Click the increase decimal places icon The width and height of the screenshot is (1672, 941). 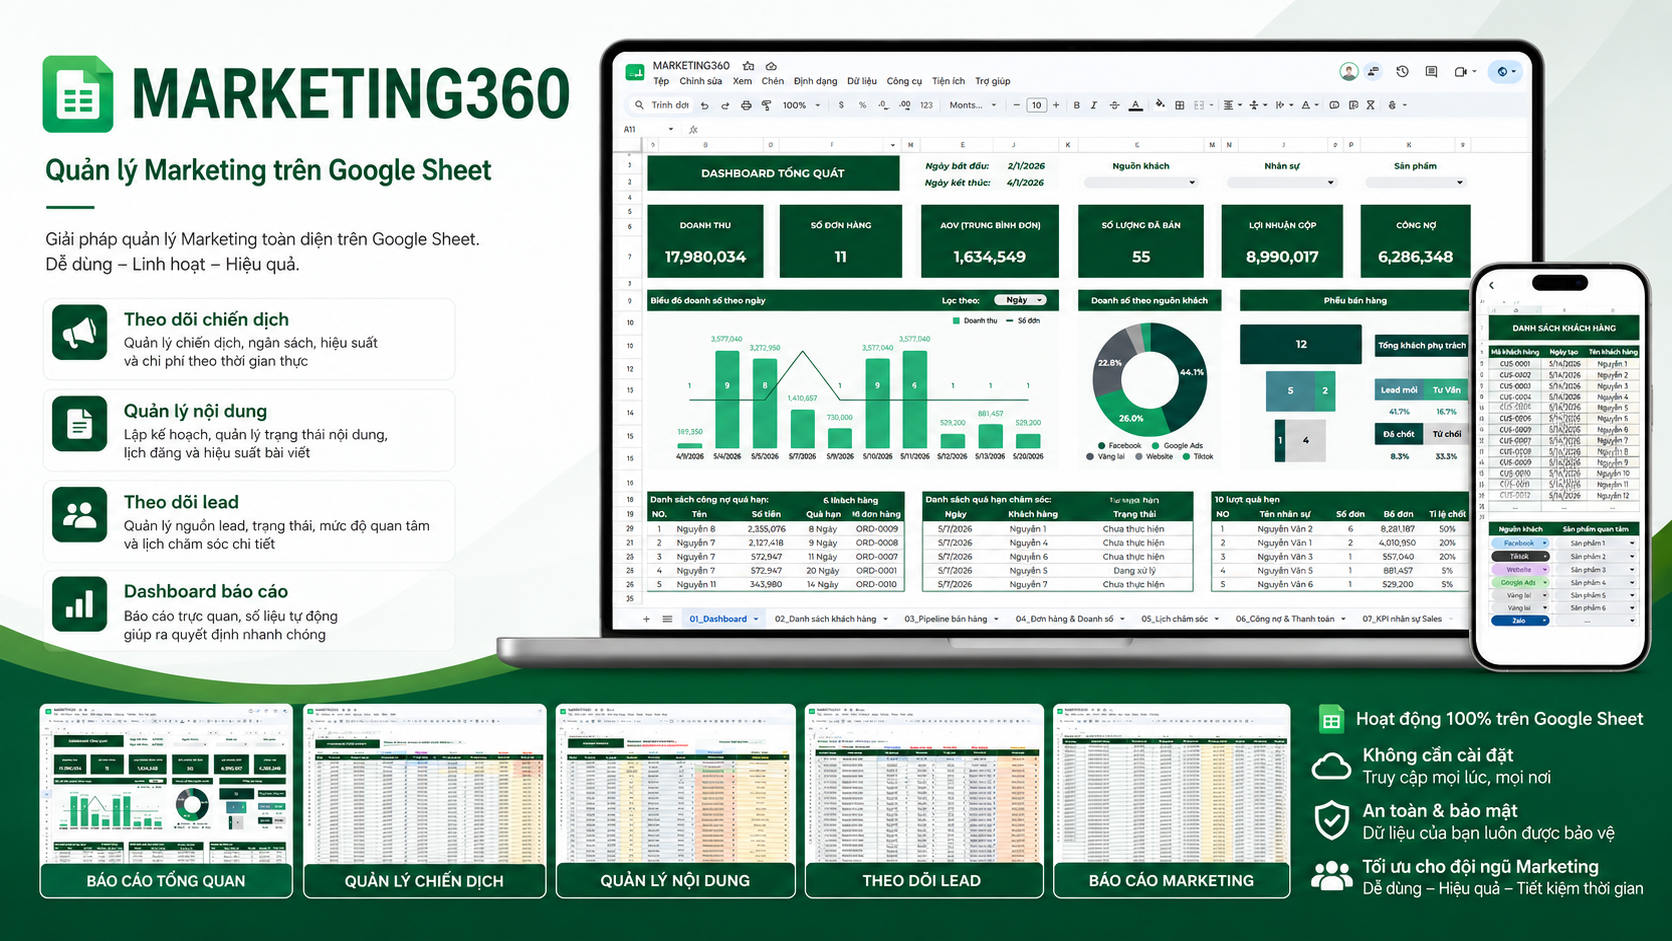[x=905, y=105]
